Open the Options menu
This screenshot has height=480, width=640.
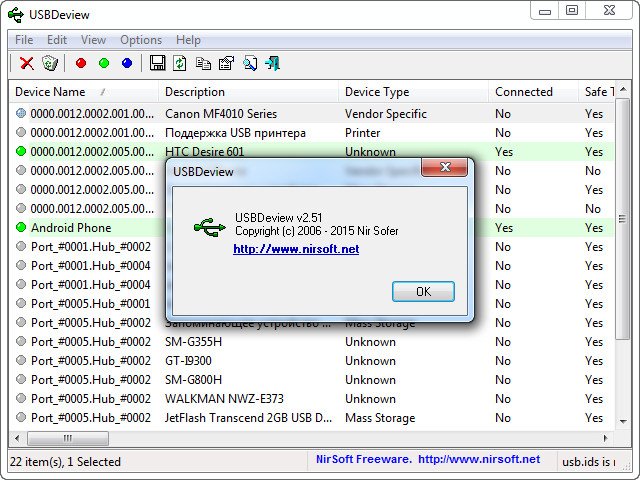[x=141, y=40]
